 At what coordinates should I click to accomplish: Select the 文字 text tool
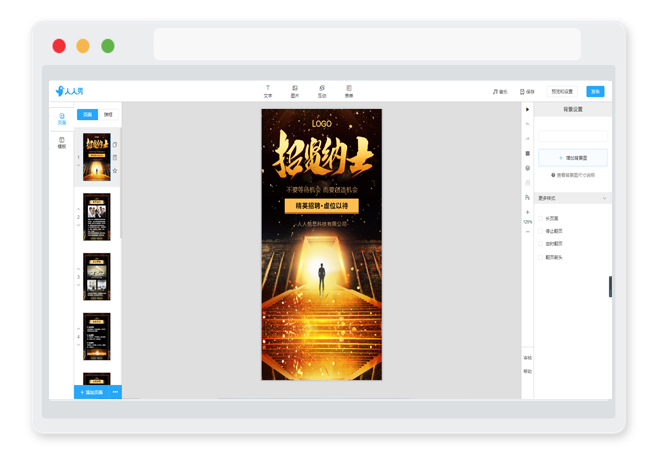pyautogui.click(x=268, y=91)
